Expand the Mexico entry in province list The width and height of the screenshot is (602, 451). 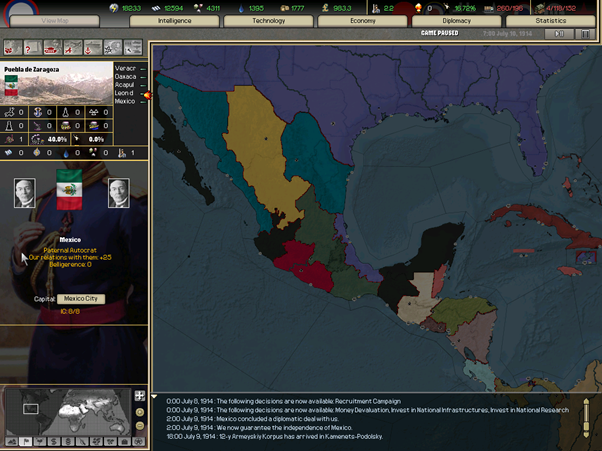[143, 101]
